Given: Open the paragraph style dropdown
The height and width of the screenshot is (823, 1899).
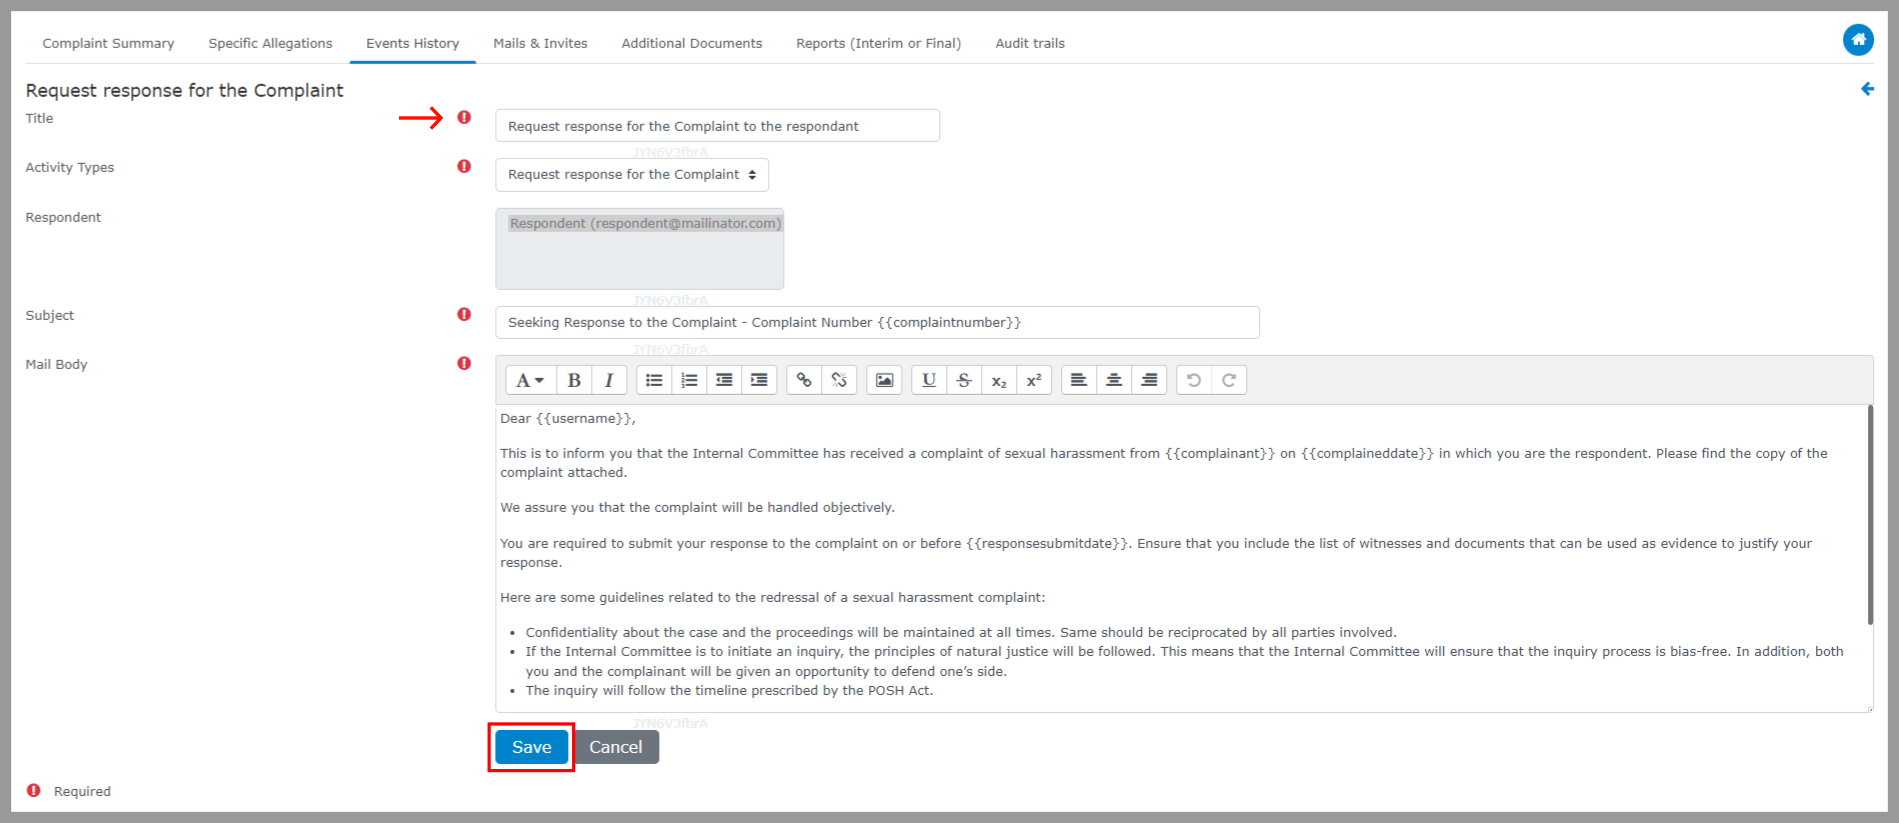Looking at the screenshot, I should 529,380.
